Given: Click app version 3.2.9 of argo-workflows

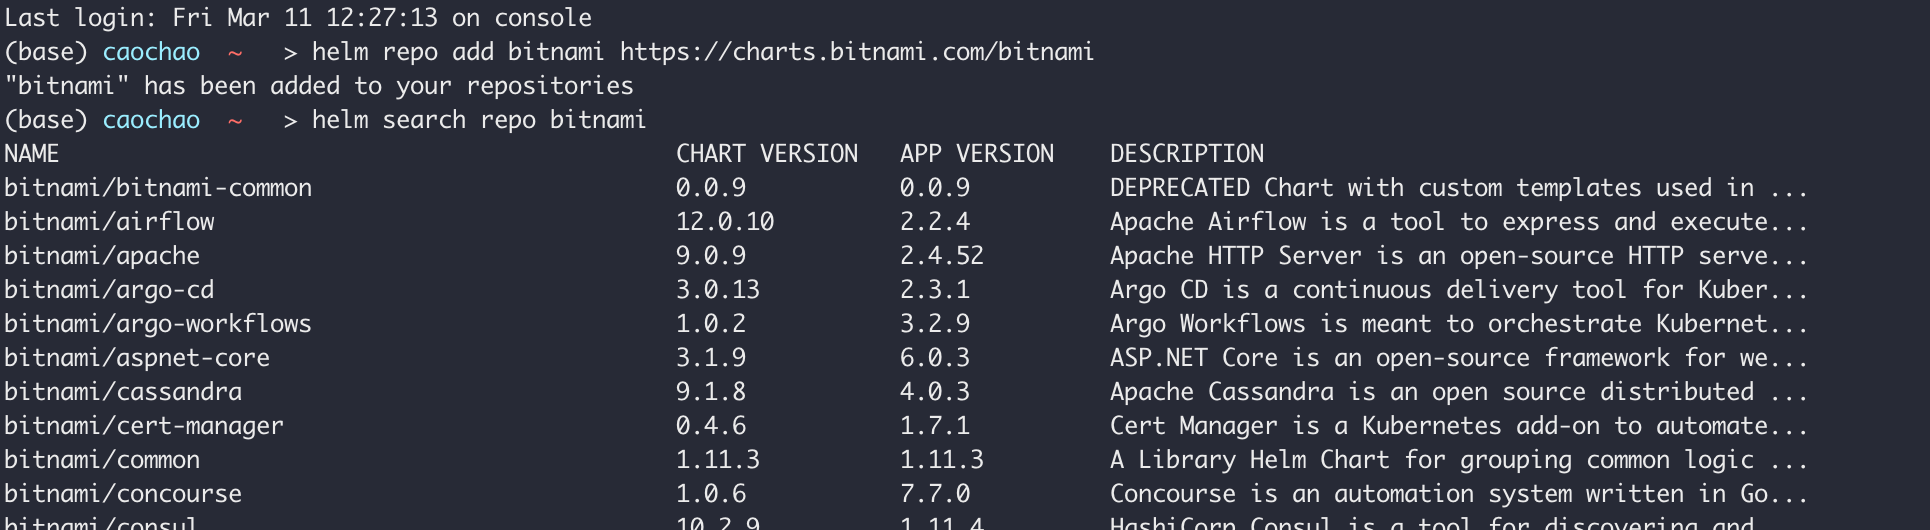Looking at the screenshot, I should click(x=935, y=324).
